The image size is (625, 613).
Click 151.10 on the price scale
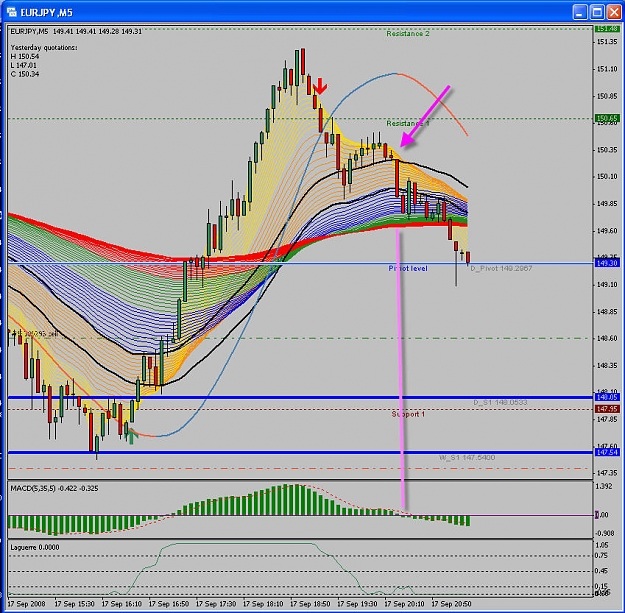point(607,69)
